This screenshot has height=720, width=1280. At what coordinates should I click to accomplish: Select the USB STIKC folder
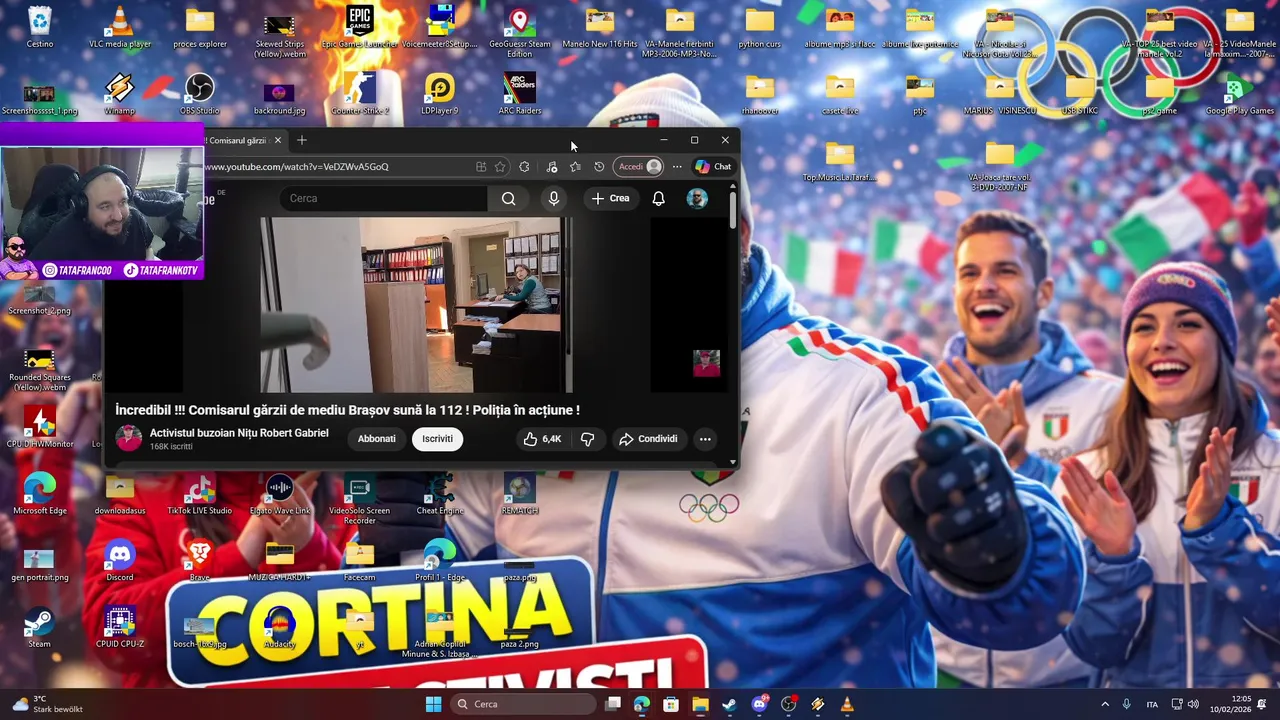(1080, 95)
